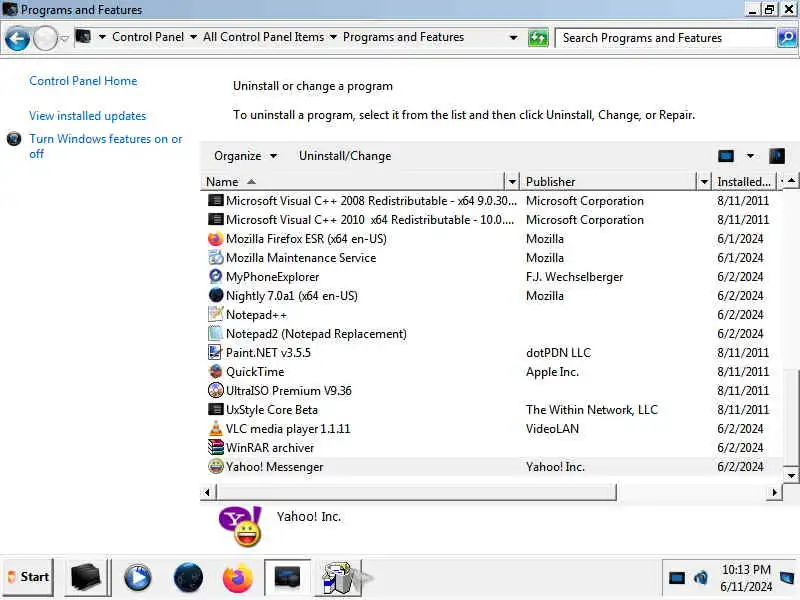This screenshot has height=600, width=800.
Task: Click the horizontal scrollbar right arrow
Action: (774, 492)
